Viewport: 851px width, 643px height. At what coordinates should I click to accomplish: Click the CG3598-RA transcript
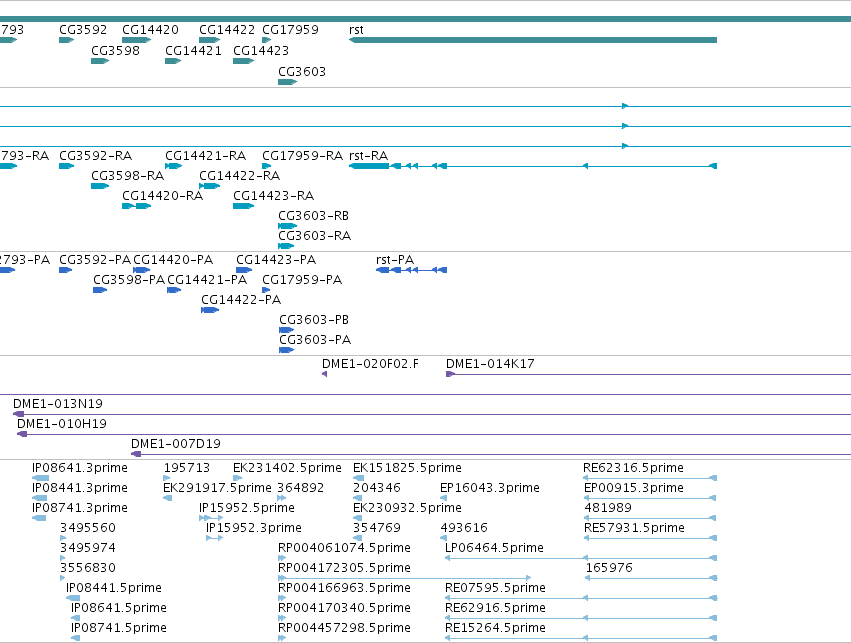[100, 186]
